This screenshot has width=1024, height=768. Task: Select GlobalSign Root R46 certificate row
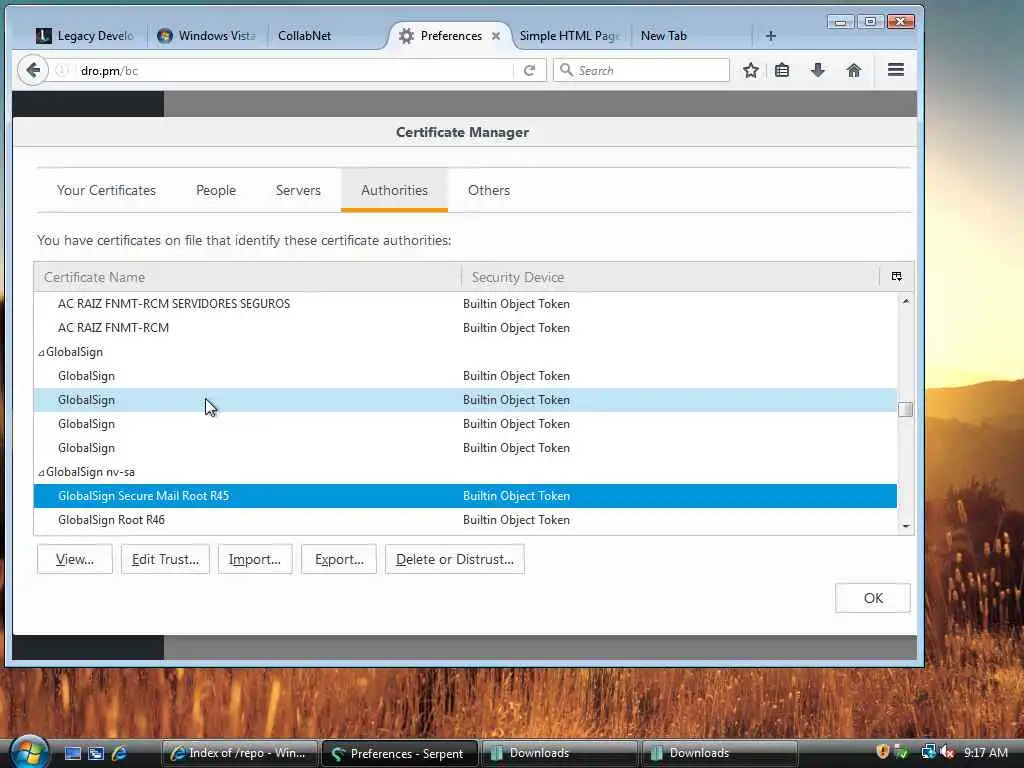[x=465, y=520]
